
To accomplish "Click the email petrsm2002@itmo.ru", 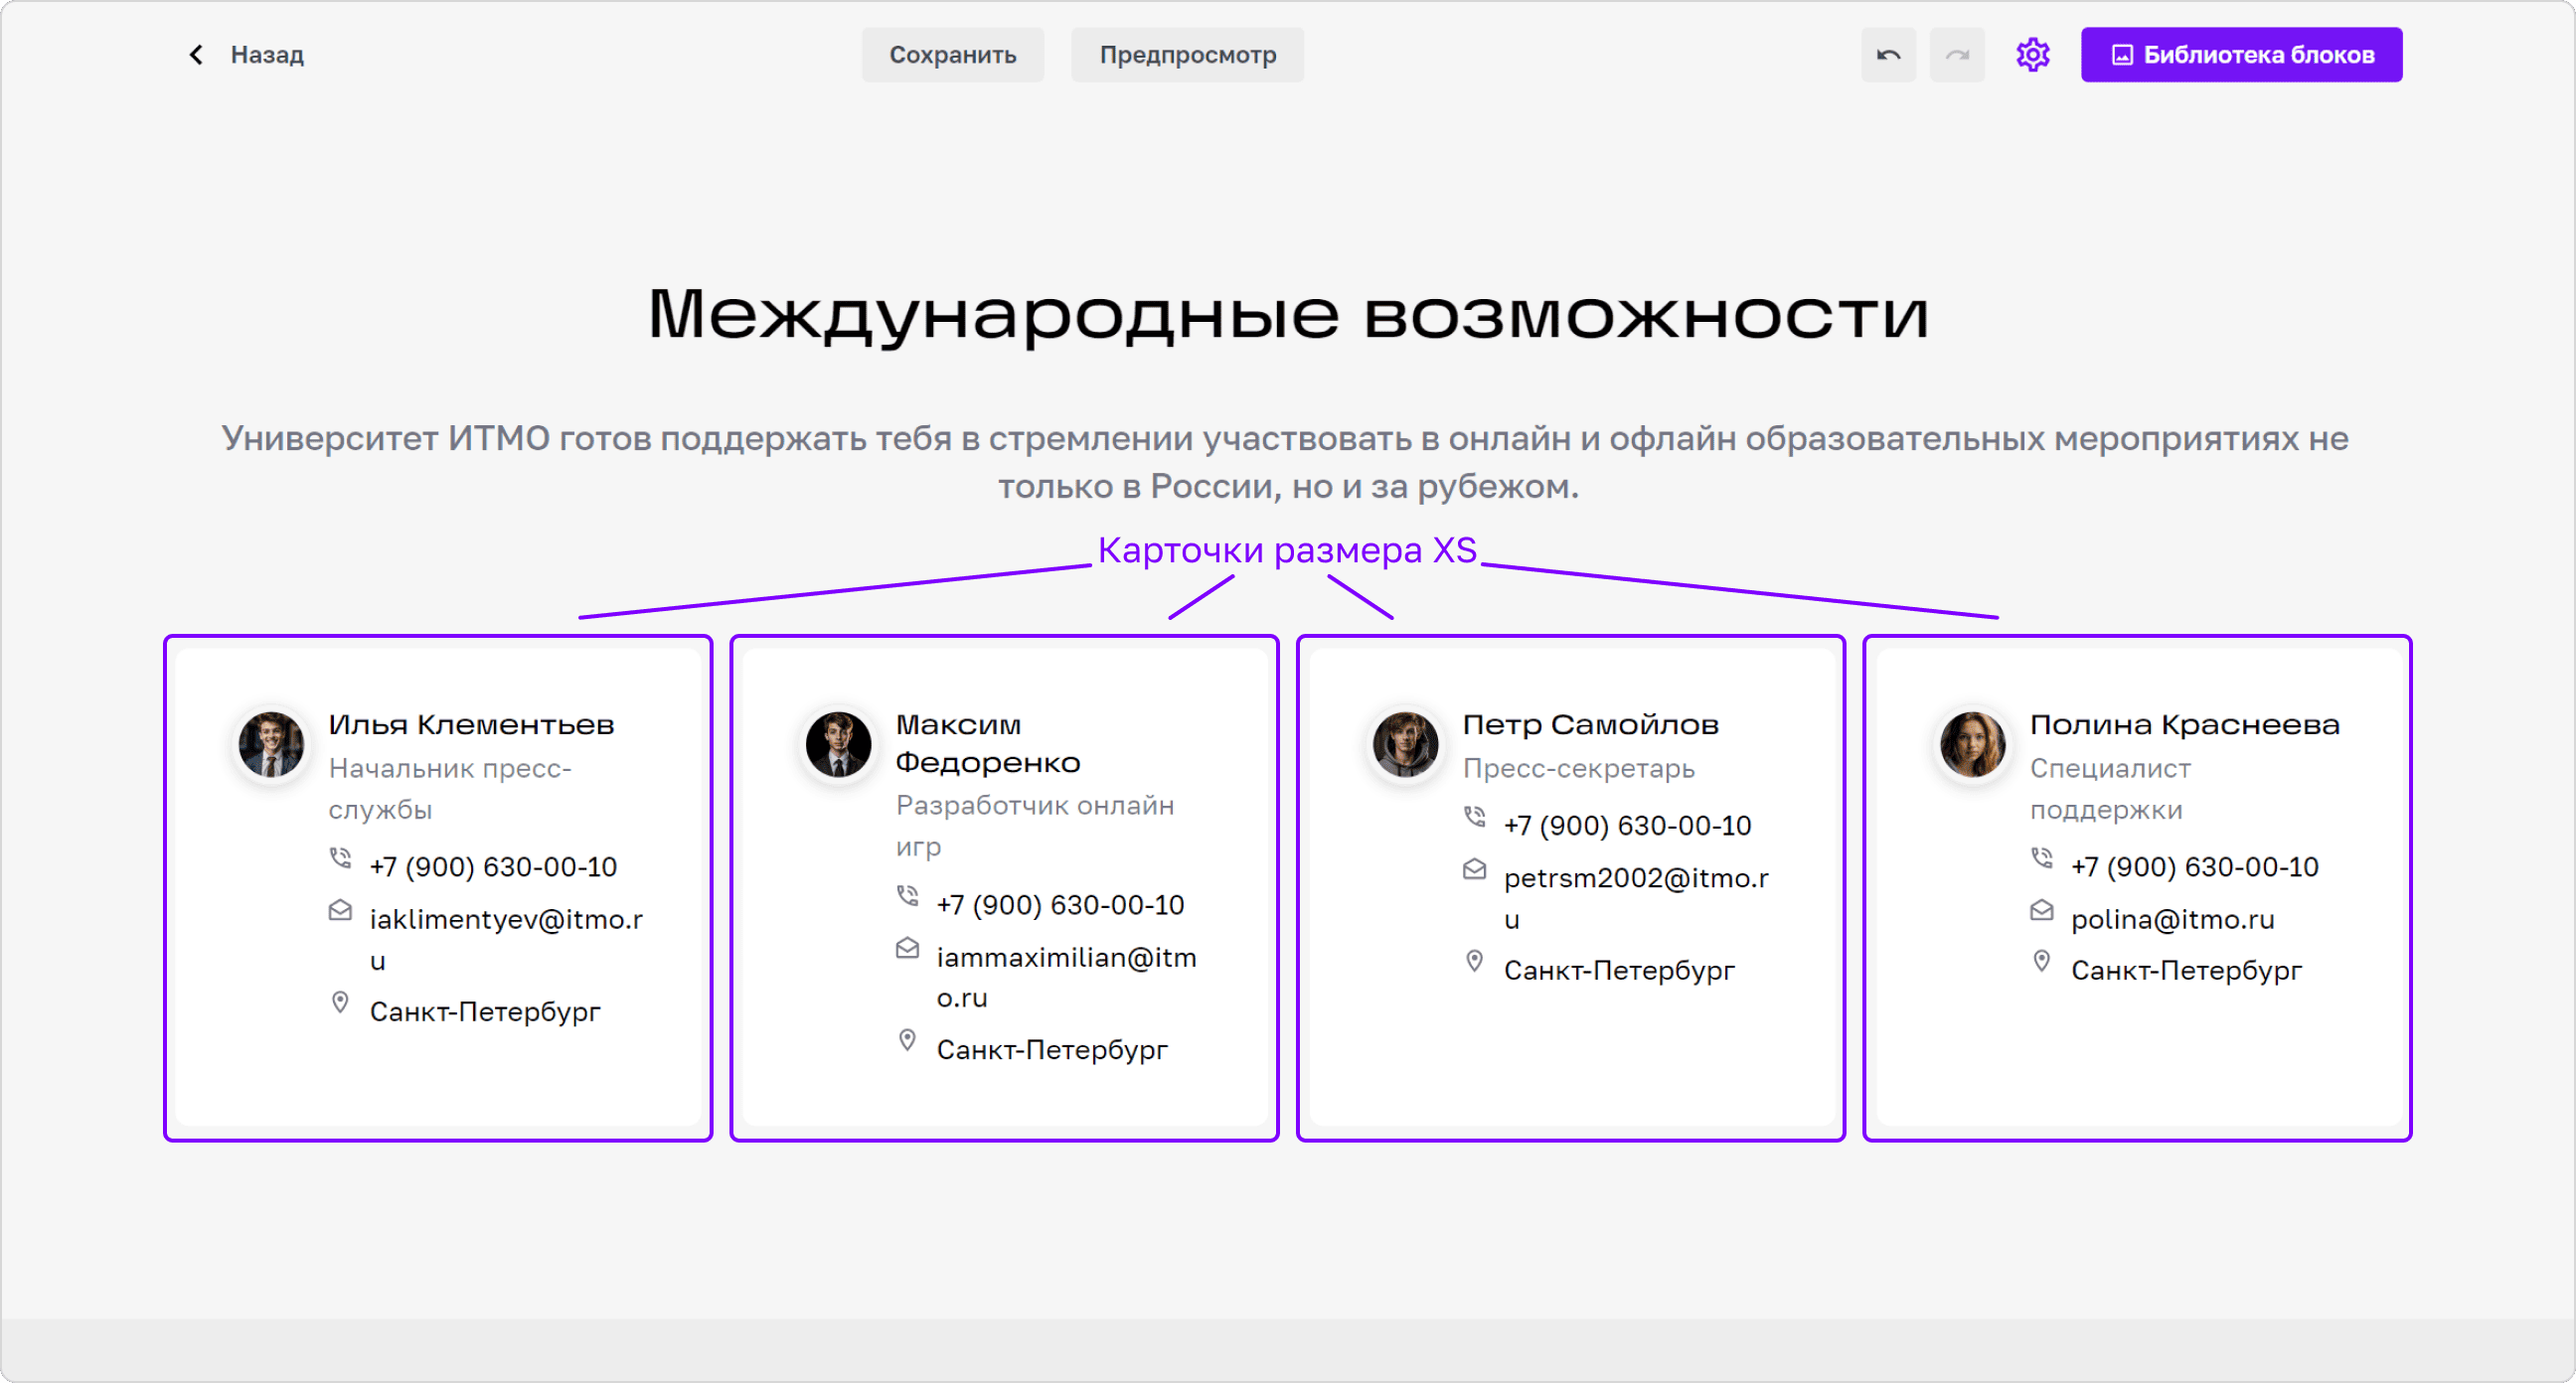I will pos(1636,898).
